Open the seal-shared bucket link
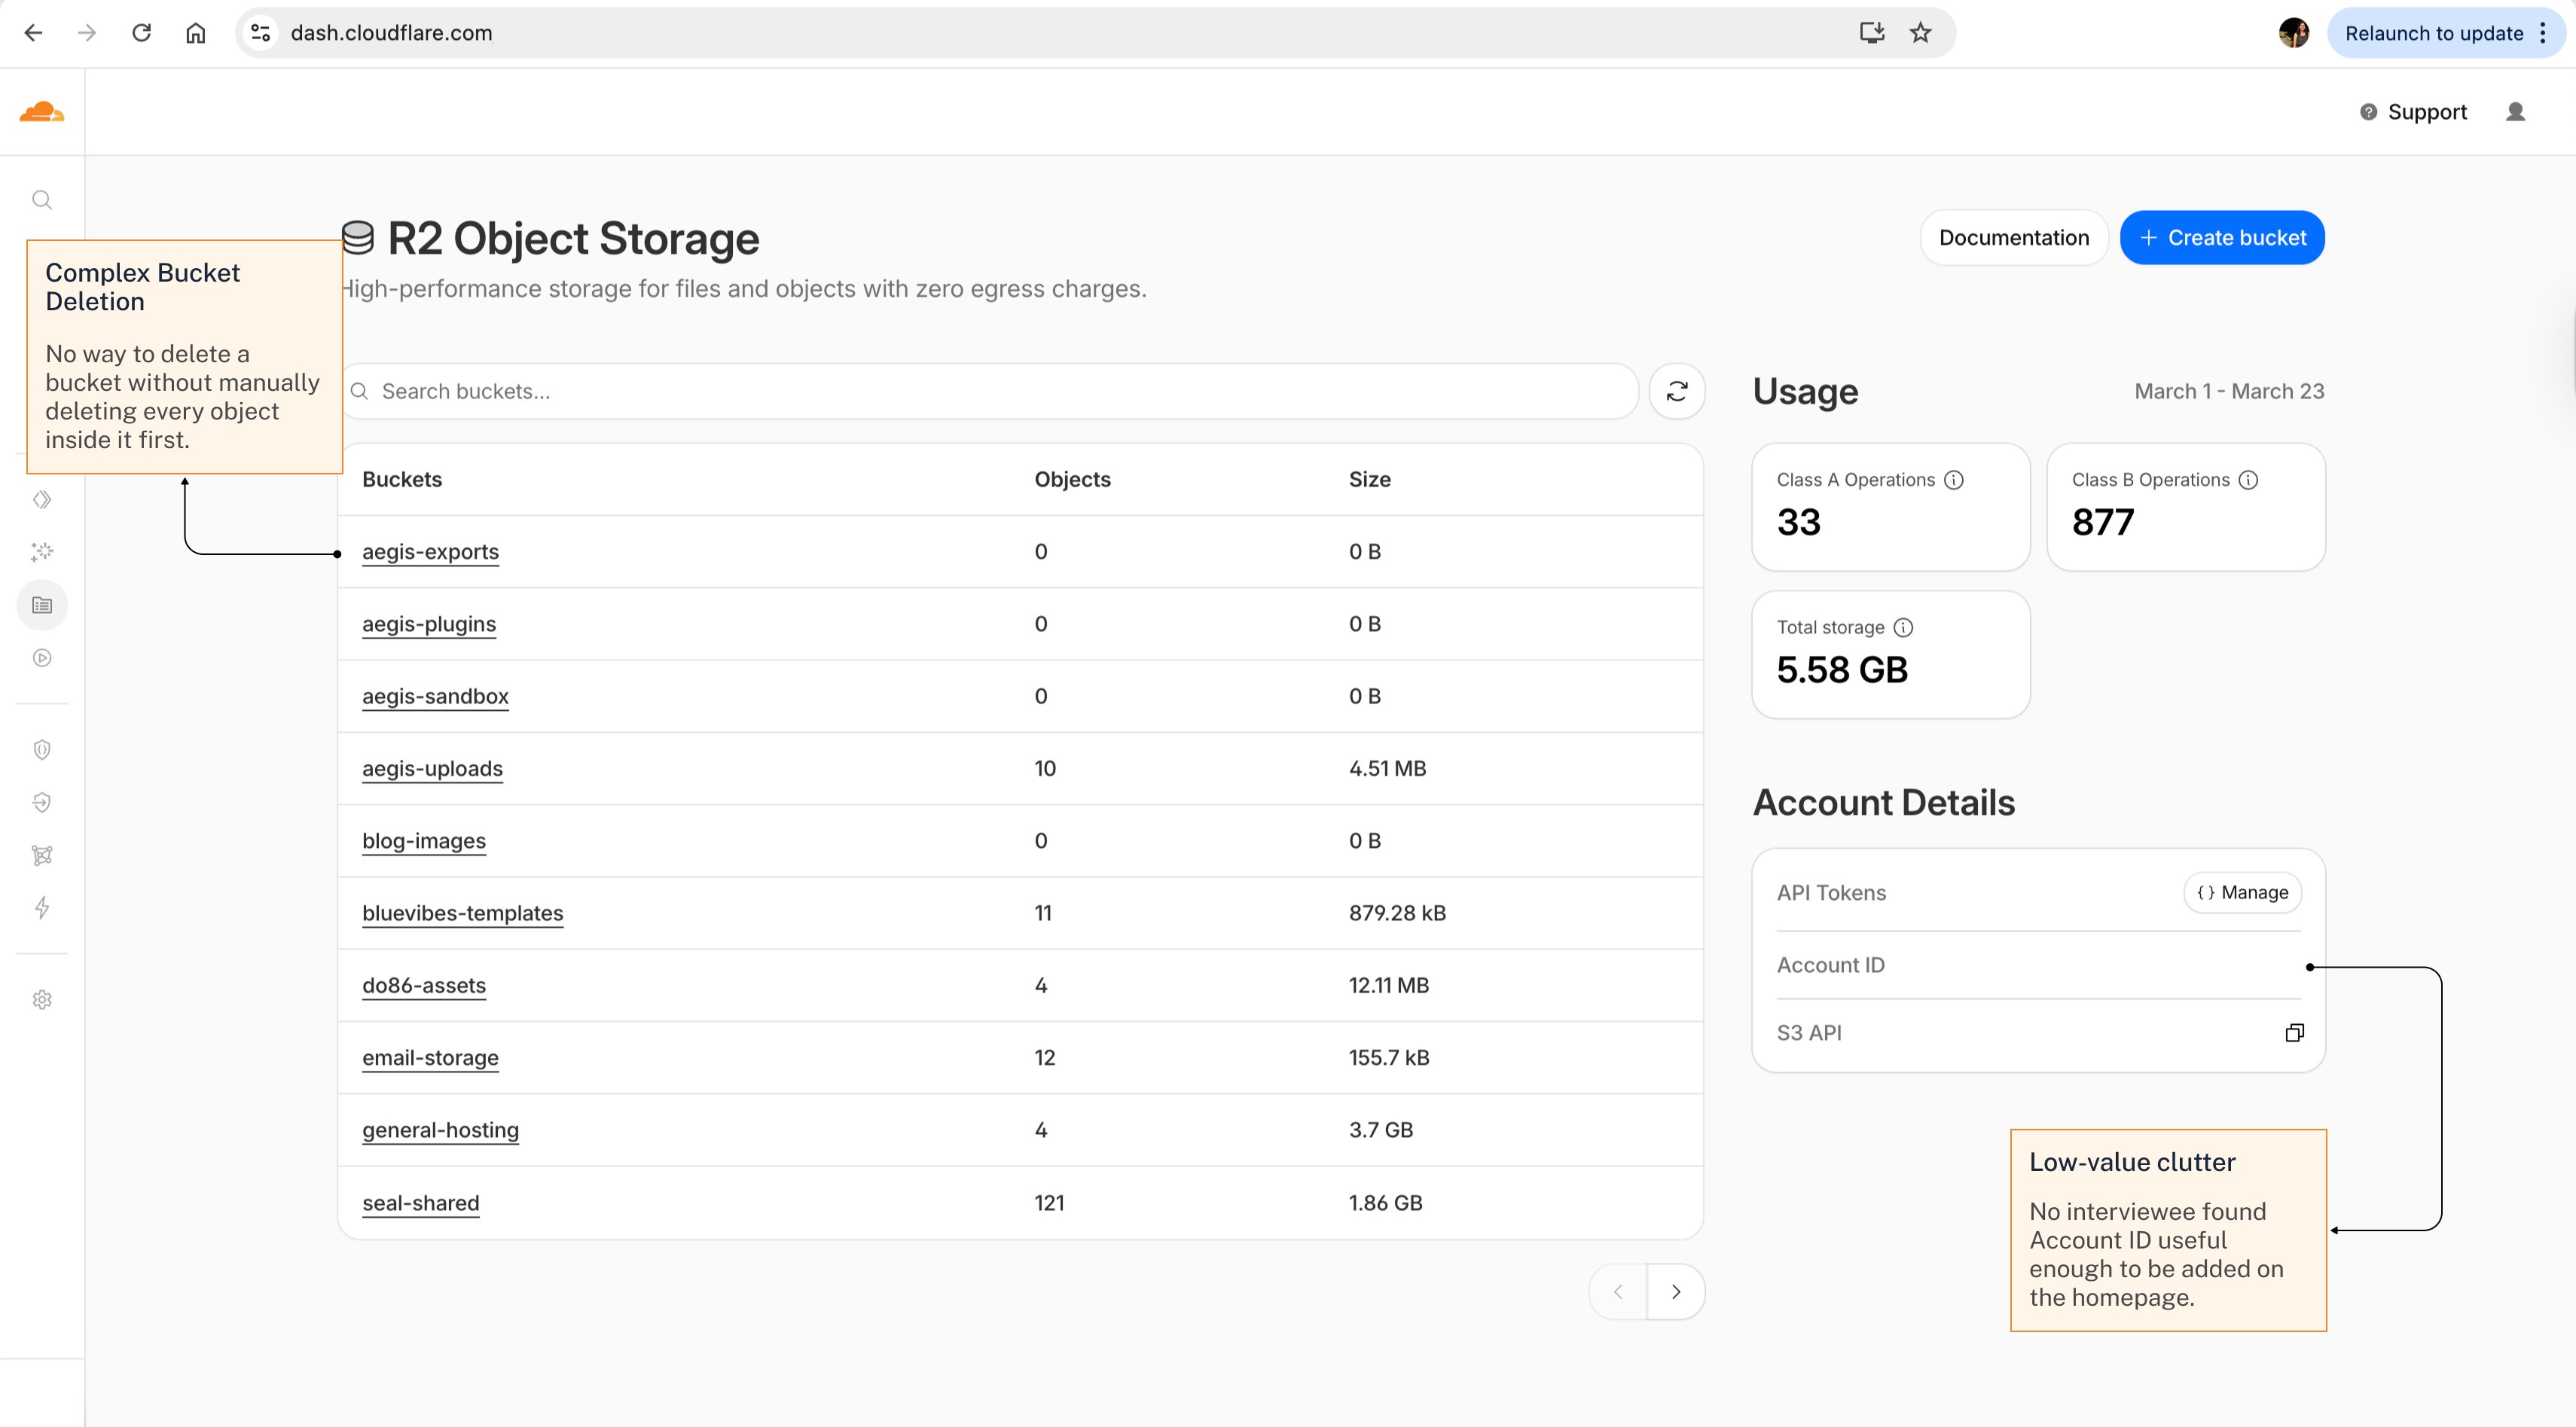 pos(420,1202)
